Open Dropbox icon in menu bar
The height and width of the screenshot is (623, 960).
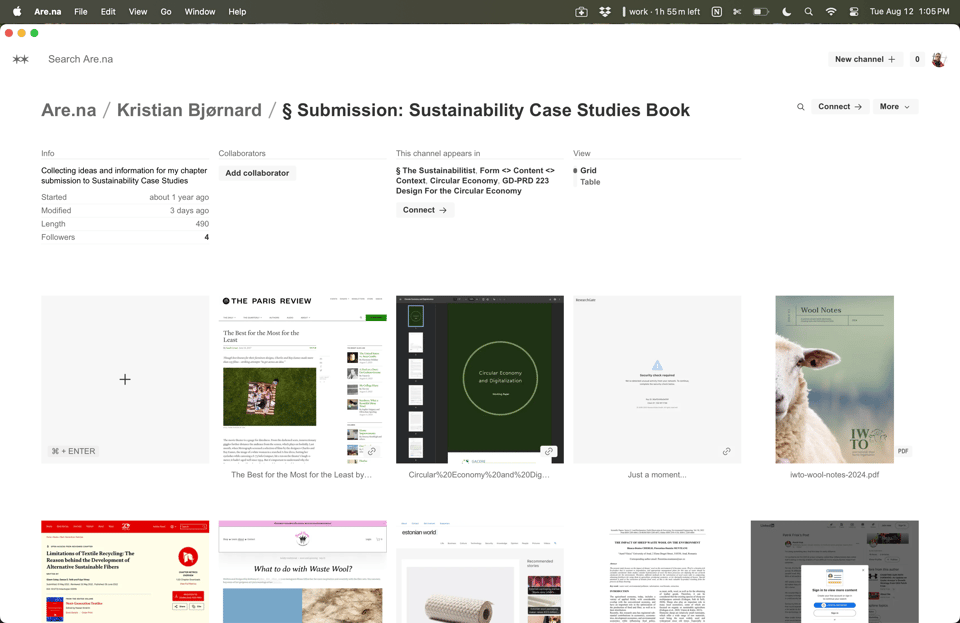click(x=605, y=12)
